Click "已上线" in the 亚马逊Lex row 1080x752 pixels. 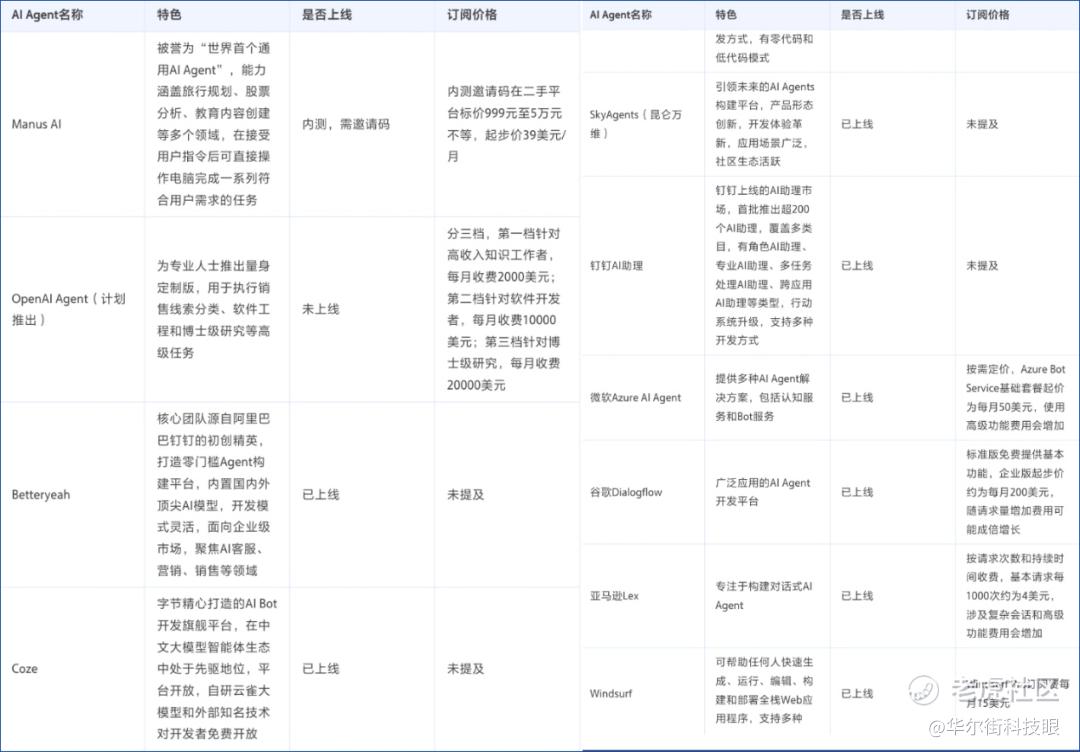[857, 596]
